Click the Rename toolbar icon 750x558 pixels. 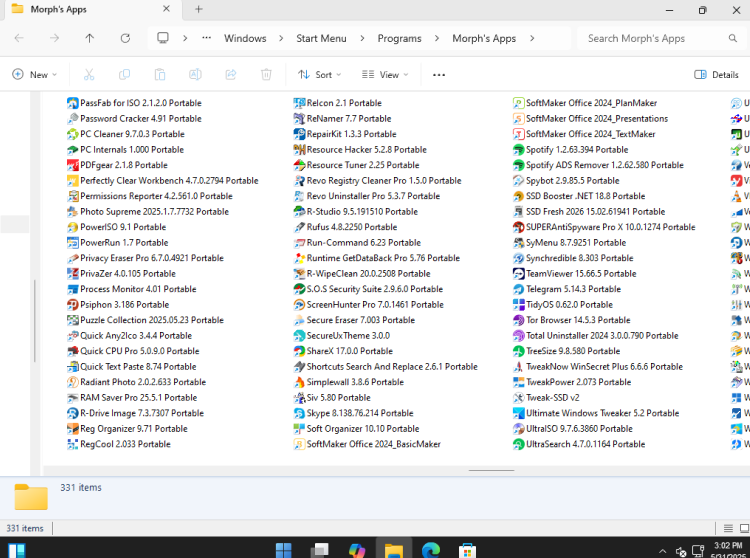pyautogui.click(x=195, y=75)
